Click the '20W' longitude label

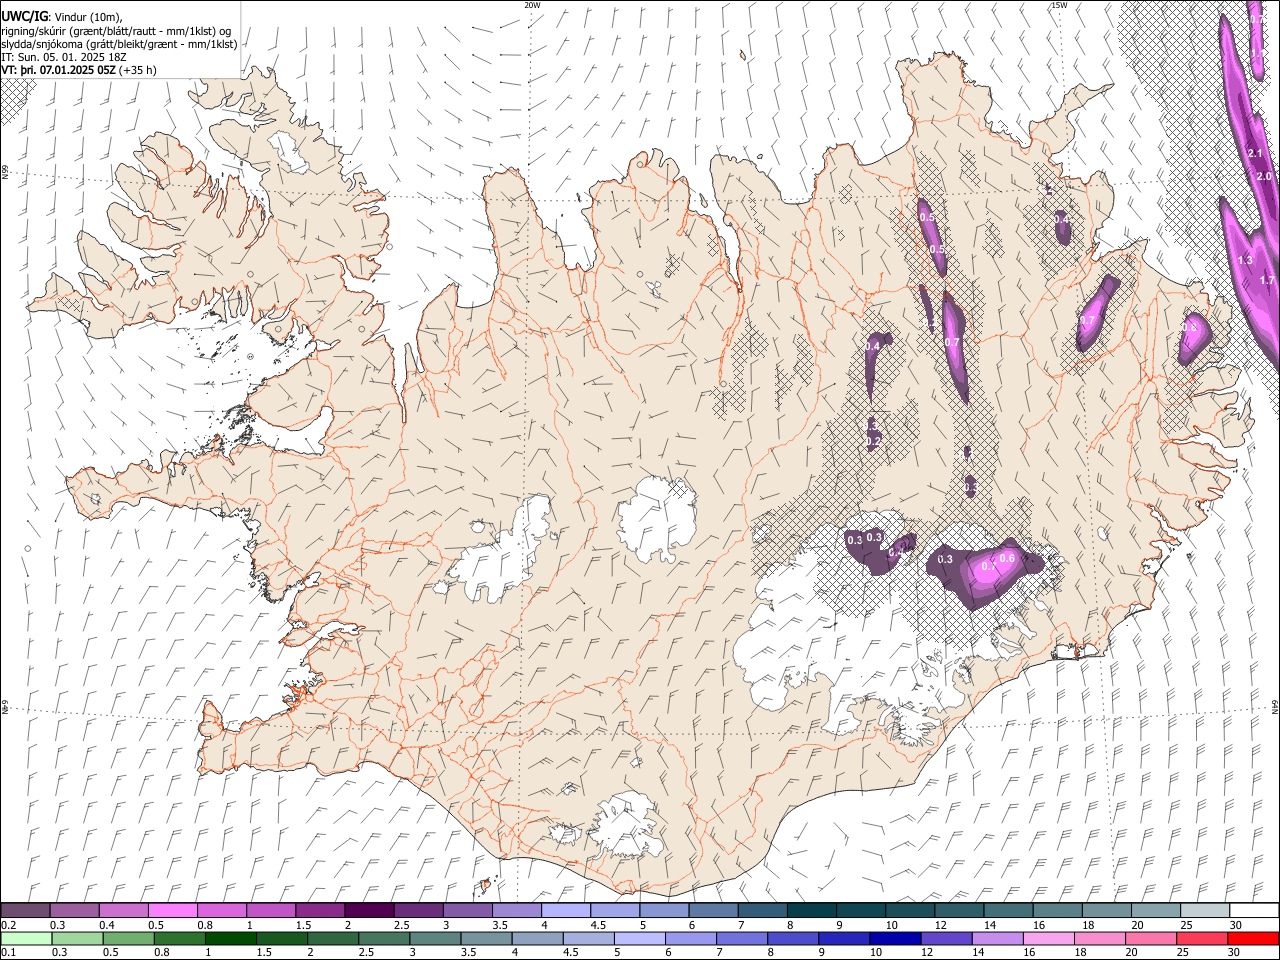[532, 5]
